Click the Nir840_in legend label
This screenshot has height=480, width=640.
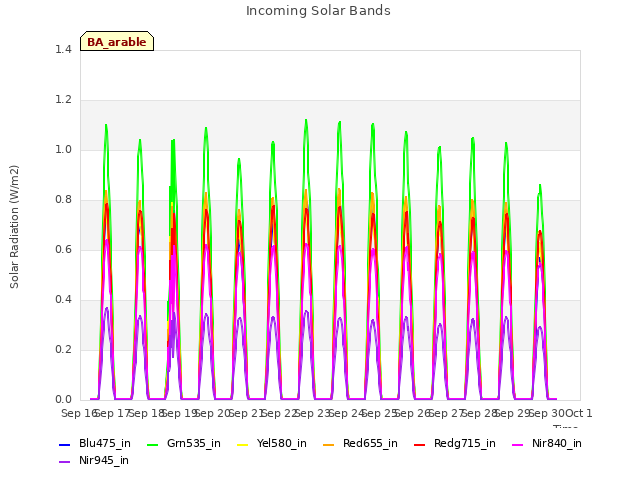tap(557, 443)
